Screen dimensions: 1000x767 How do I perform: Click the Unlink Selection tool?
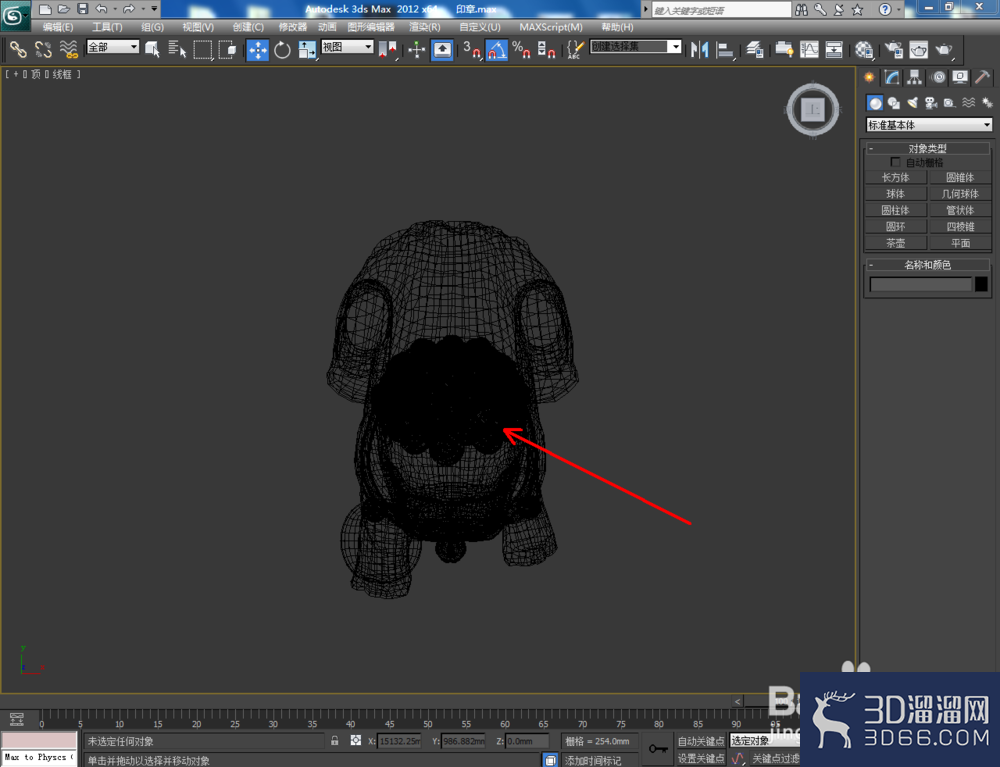[x=43, y=49]
